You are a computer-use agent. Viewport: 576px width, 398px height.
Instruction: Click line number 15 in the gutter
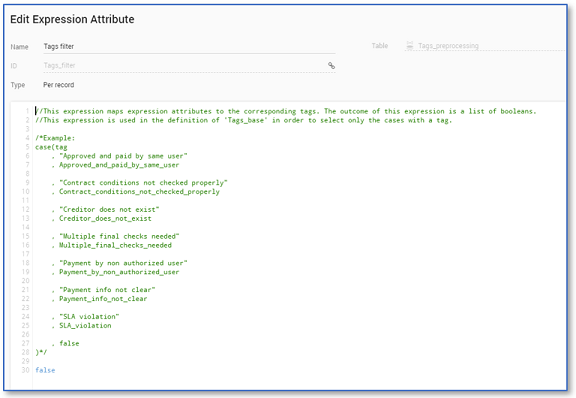(x=25, y=236)
